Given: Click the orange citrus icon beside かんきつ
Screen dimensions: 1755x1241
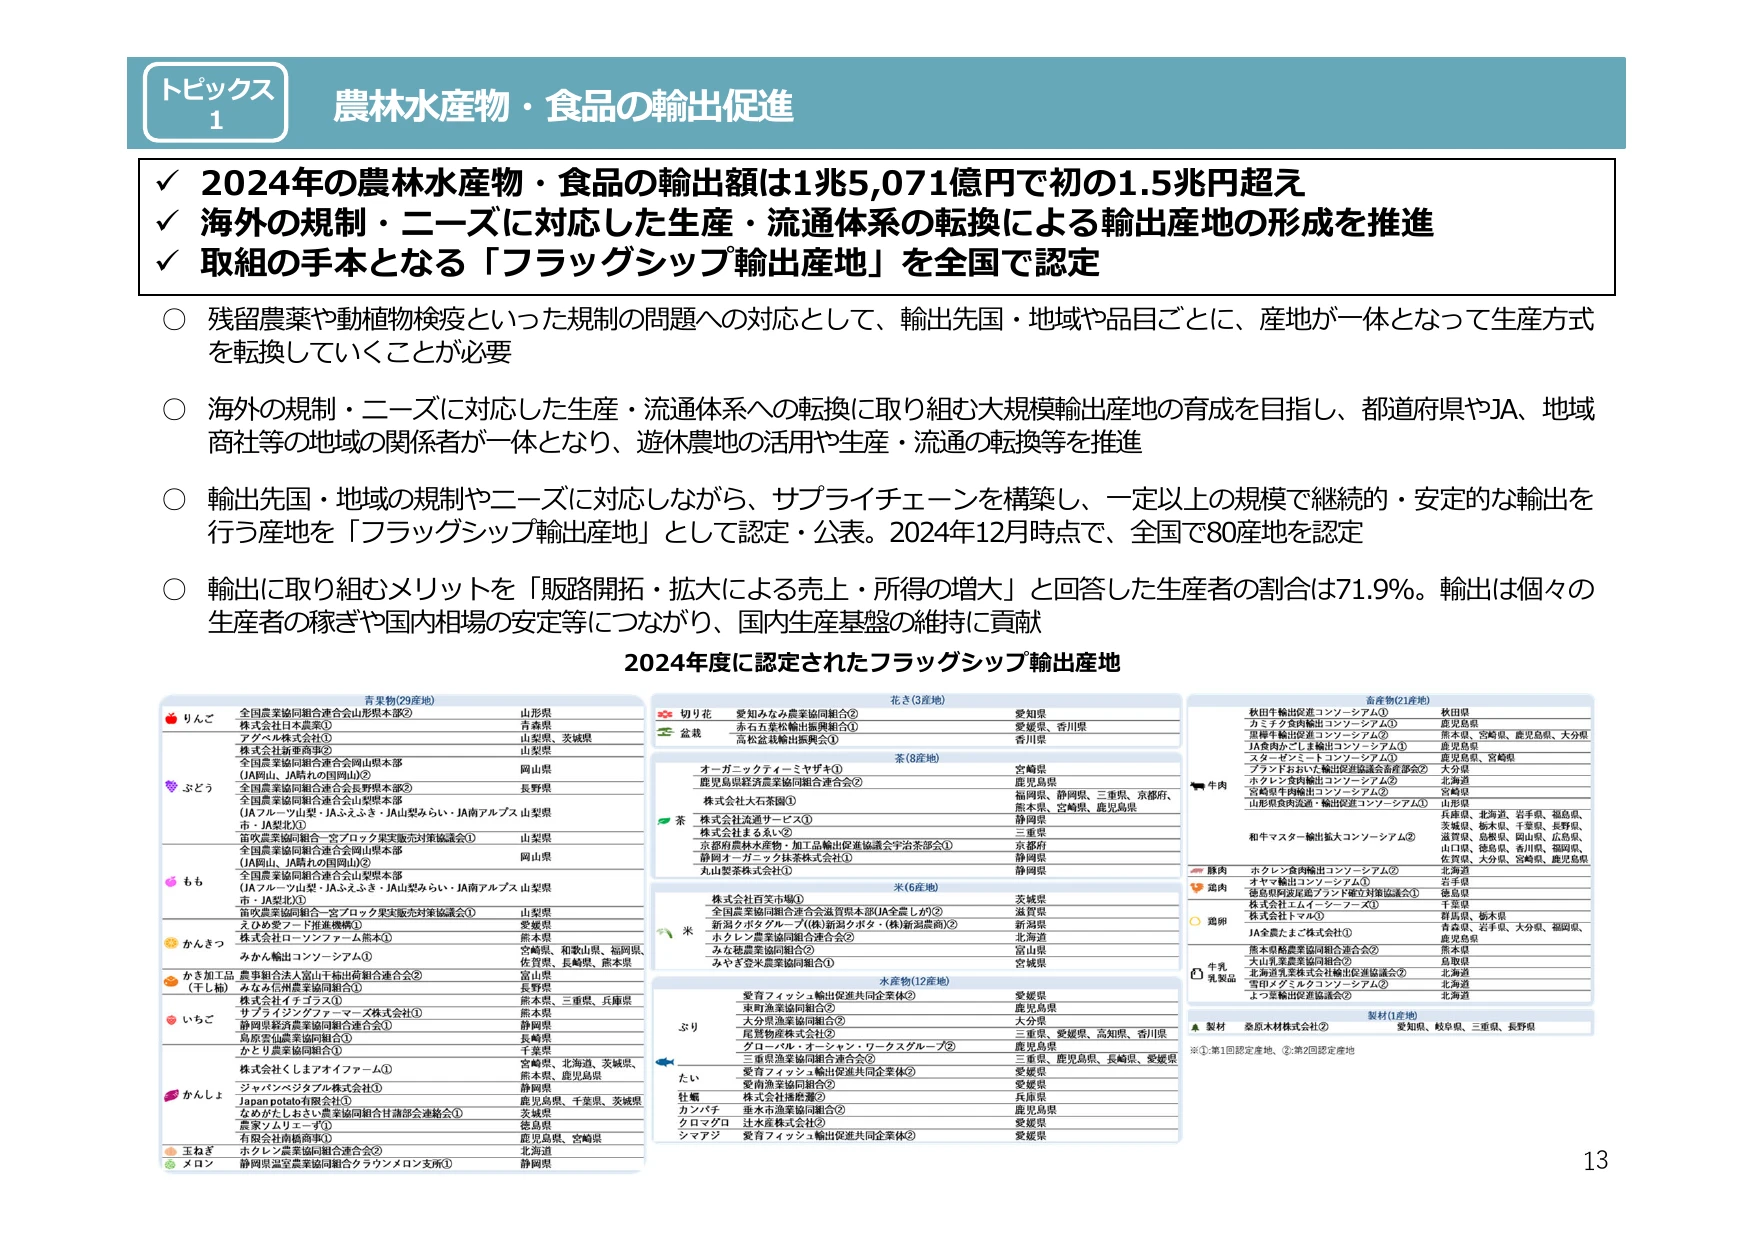Looking at the screenshot, I should tap(171, 943).
